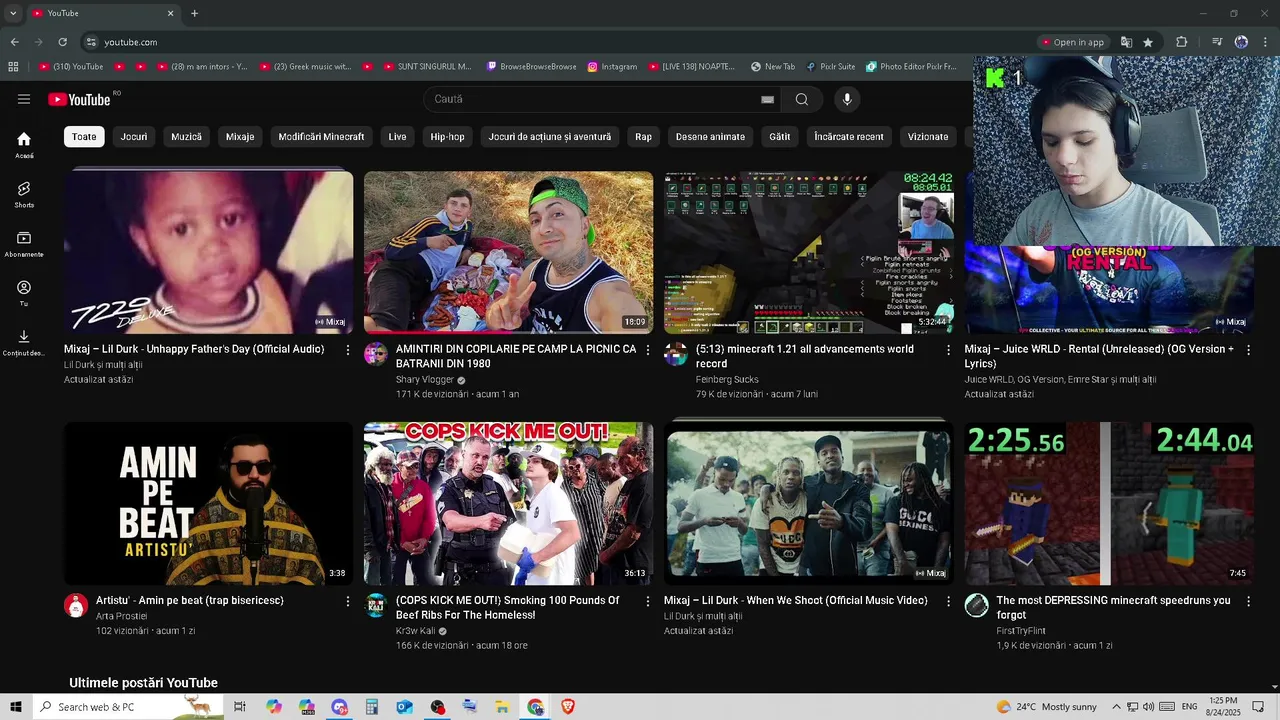Select the Acasă home sidebar icon
Viewport: 1280px width, 720px height.
coord(24,145)
